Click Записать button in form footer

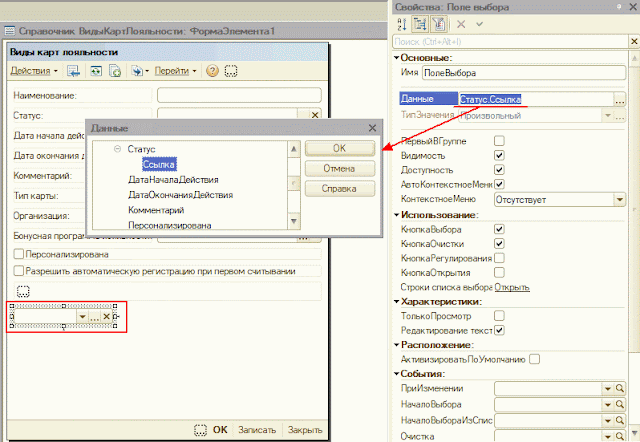tap(257, 430)
